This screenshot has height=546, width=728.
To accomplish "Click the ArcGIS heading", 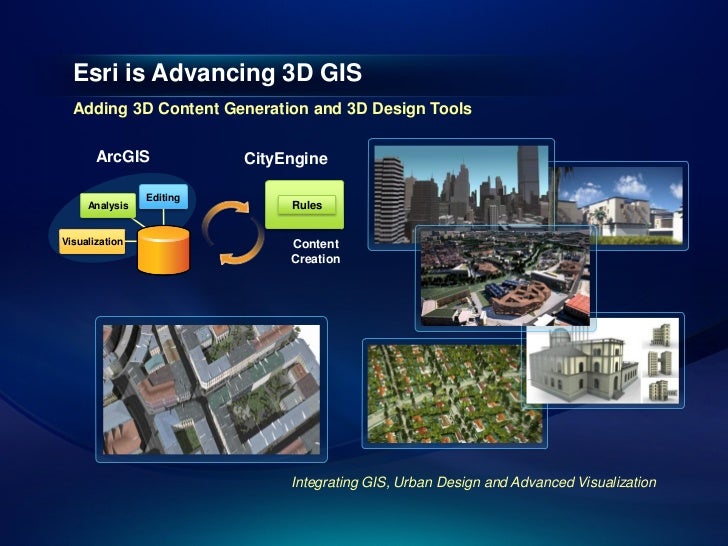I will (123, 156).
